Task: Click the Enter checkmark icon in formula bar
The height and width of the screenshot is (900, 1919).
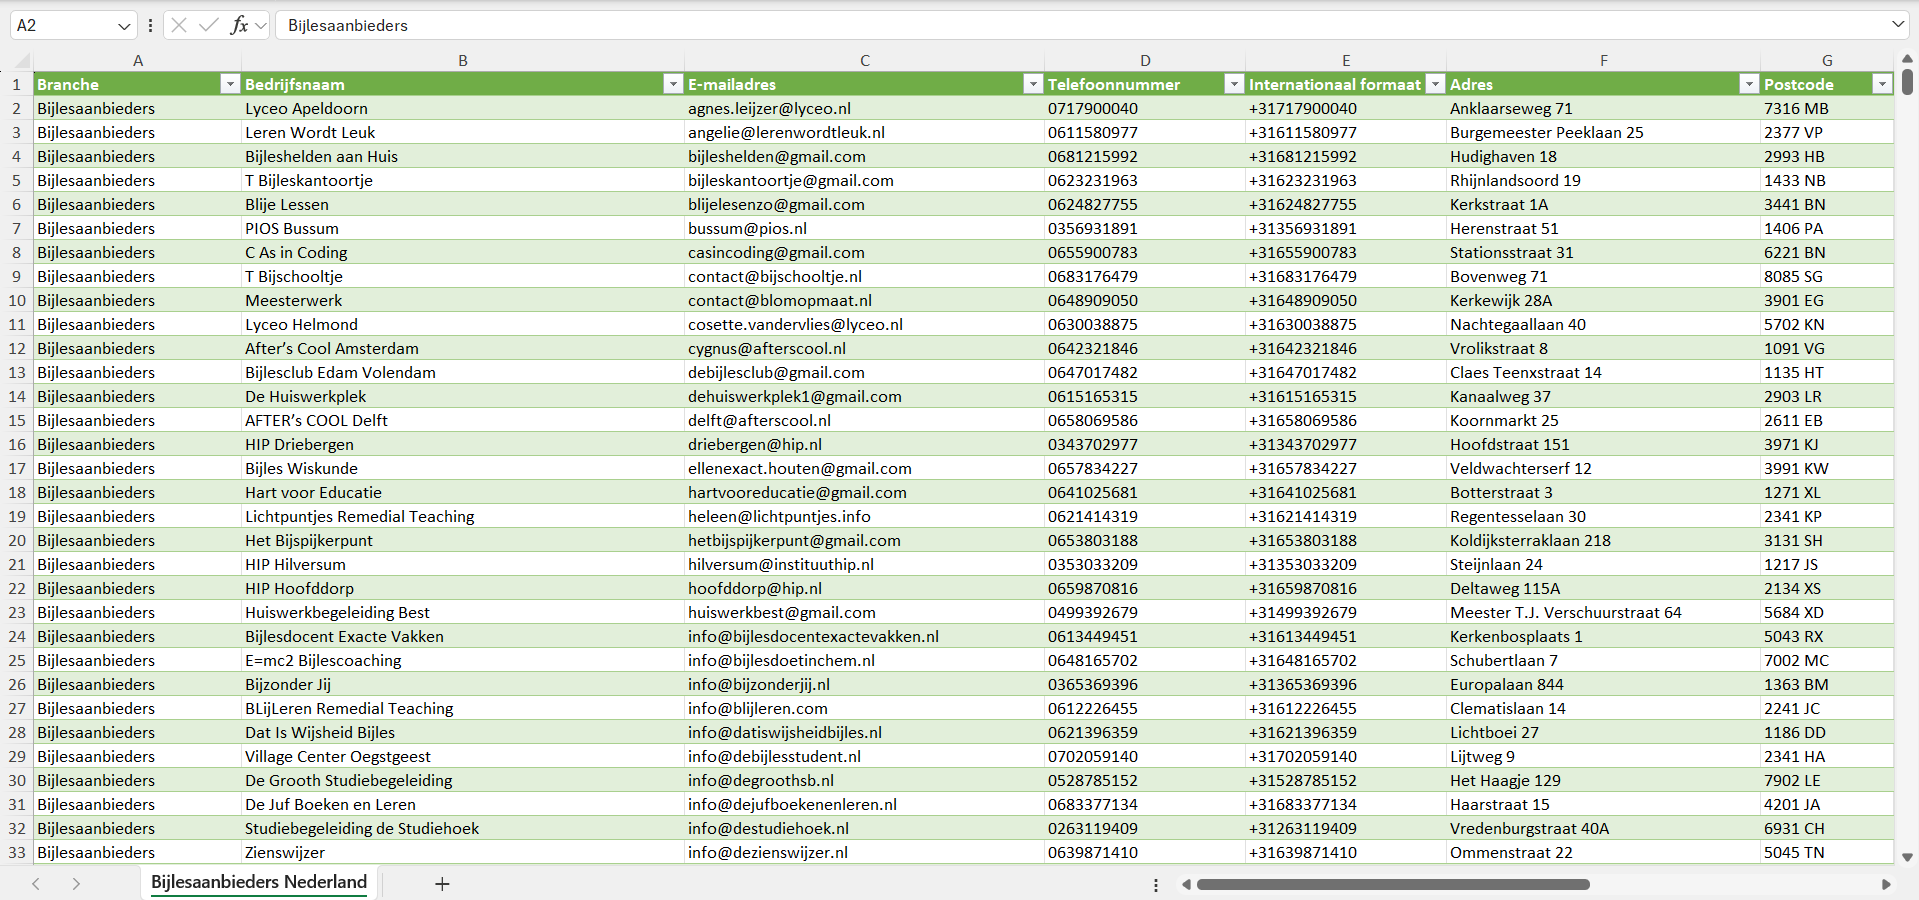Action: (208, 25)
